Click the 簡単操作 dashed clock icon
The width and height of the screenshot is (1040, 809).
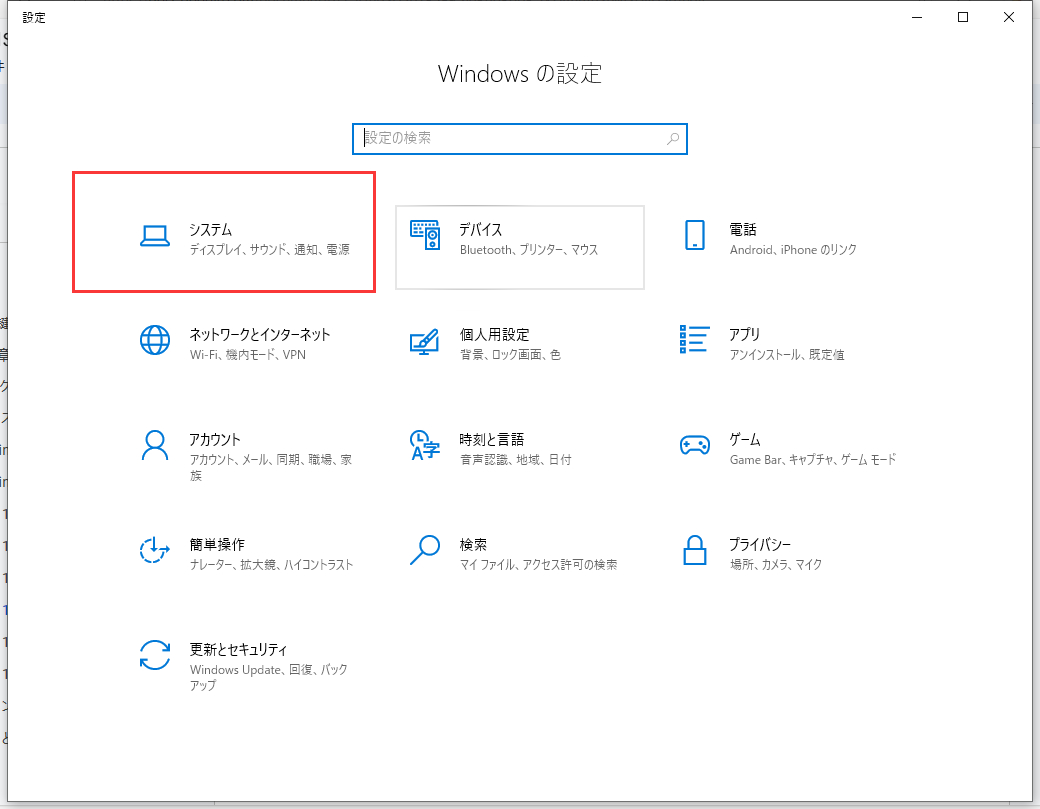(155, 550)
